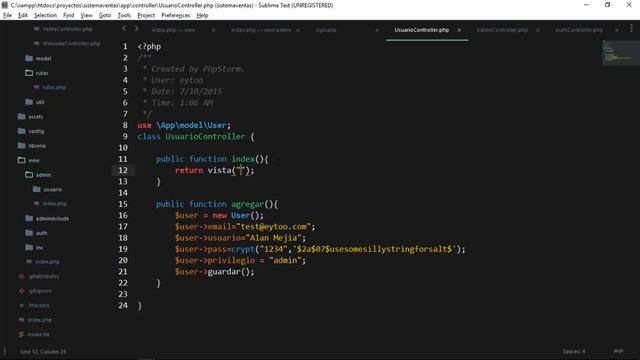Screen dimensions: 640x360
Task: Expand the auth folder
Action: point(41,233)
